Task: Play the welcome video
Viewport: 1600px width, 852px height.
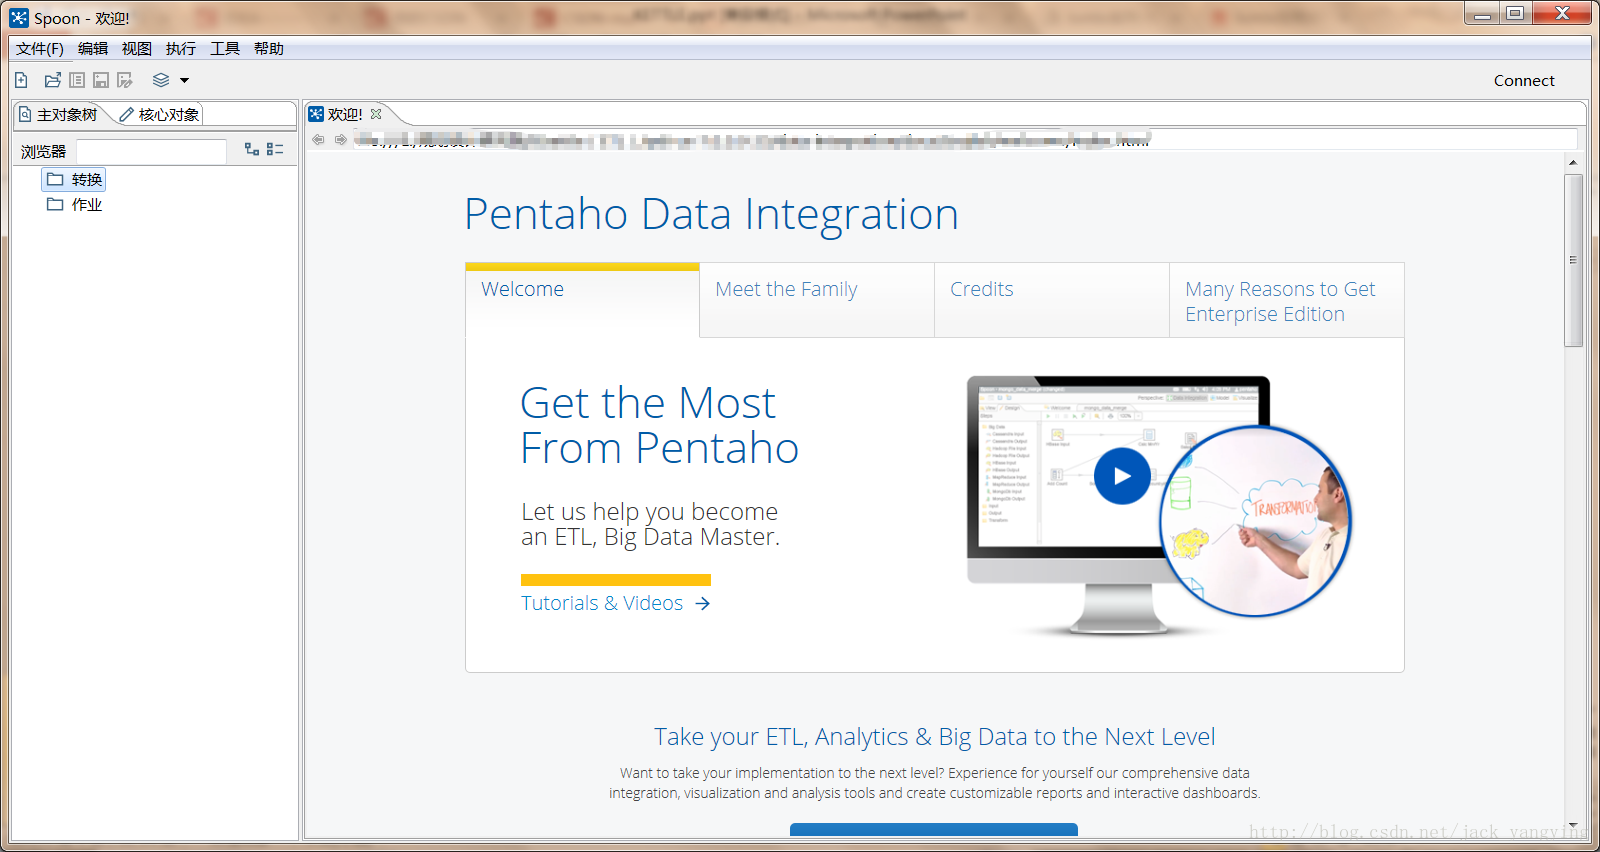Action: [x=1122, y=477]
